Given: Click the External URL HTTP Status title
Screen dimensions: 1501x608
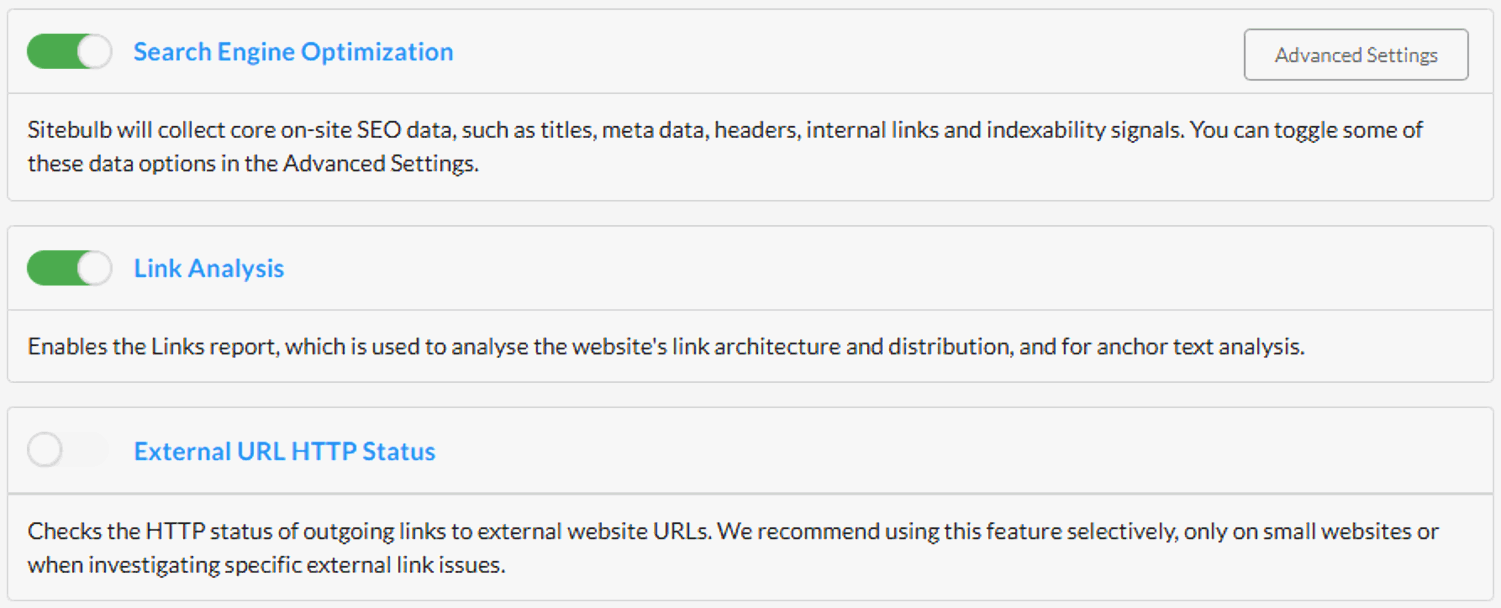Looking at the screenshot, I should point(284,451).
